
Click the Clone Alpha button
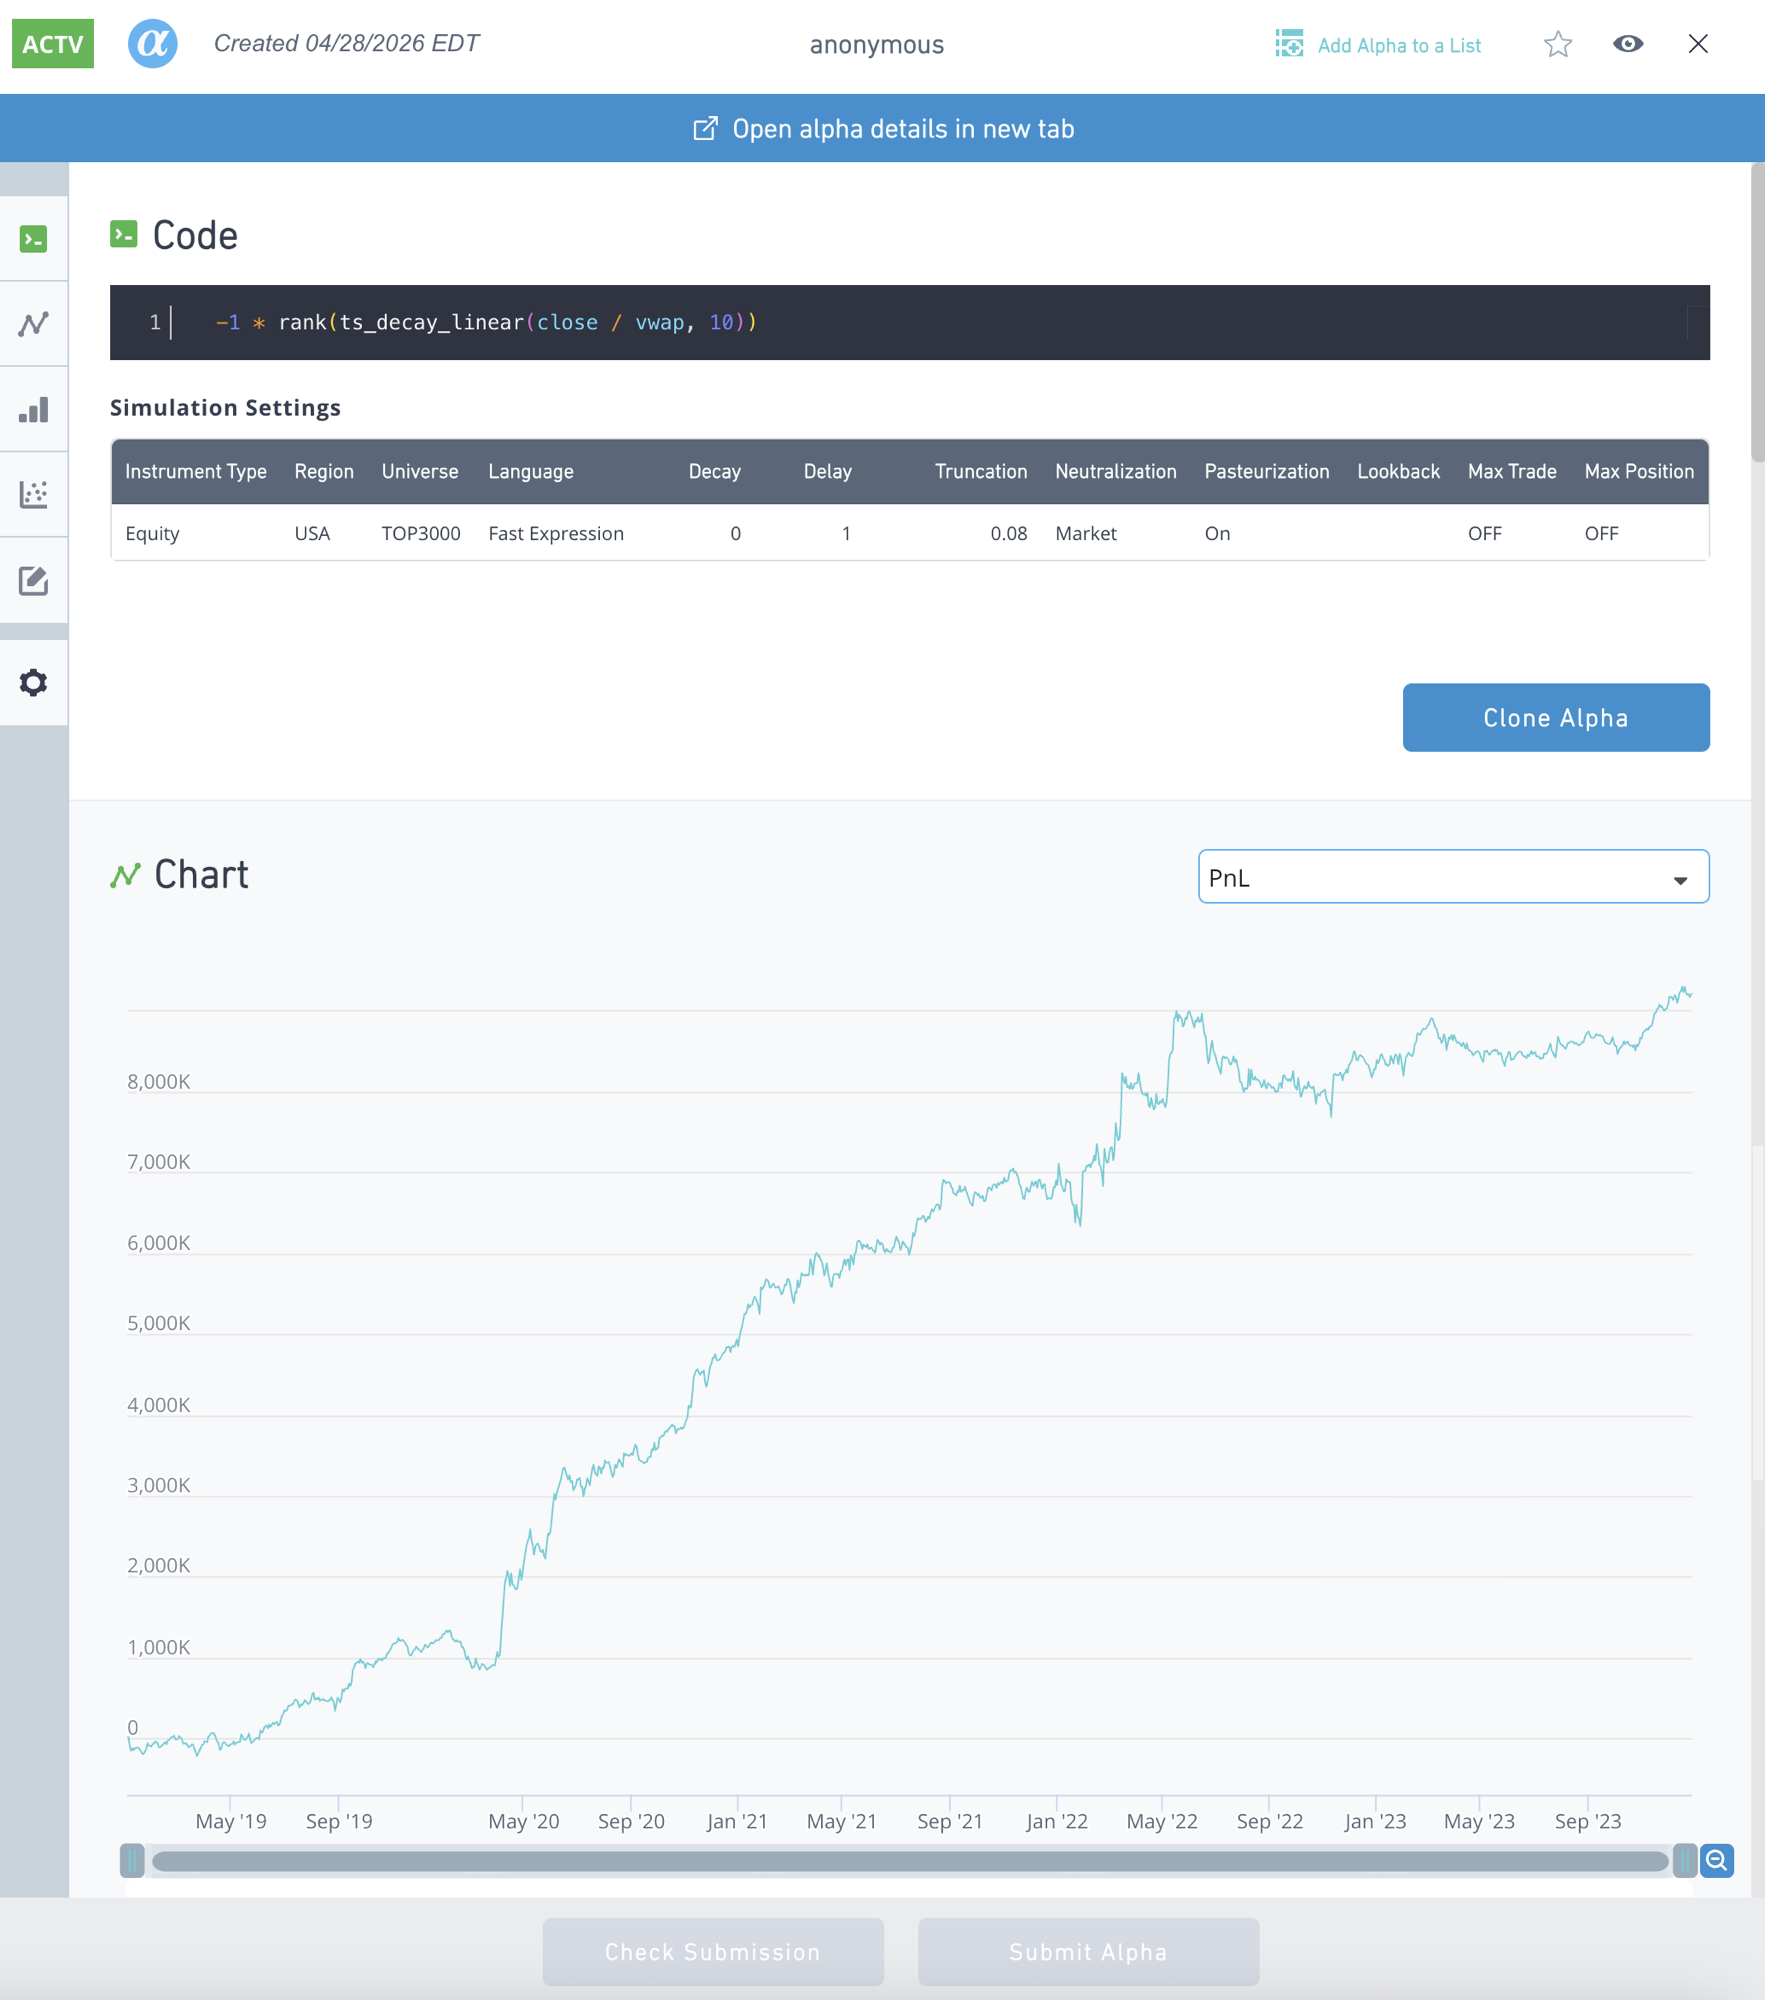tap(1555, 717)
